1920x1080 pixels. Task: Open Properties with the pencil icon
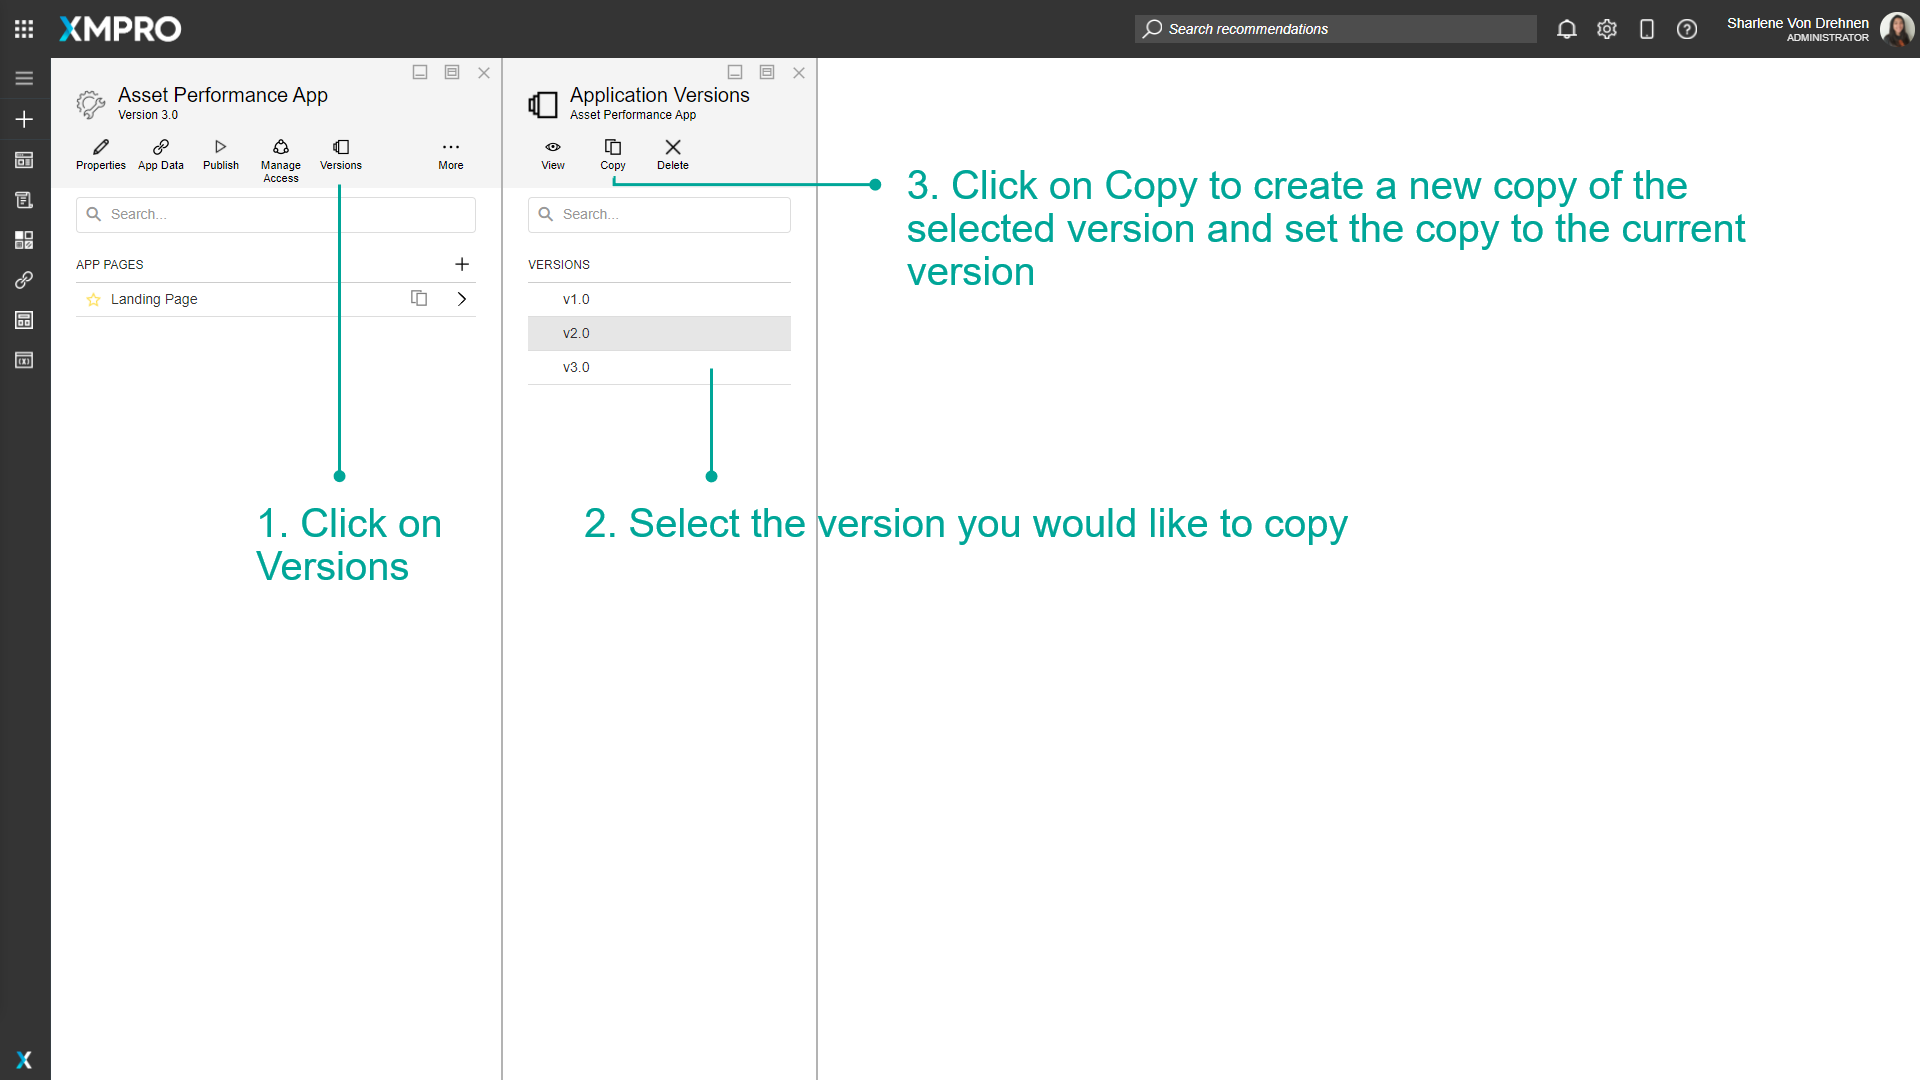pos(101,154)
